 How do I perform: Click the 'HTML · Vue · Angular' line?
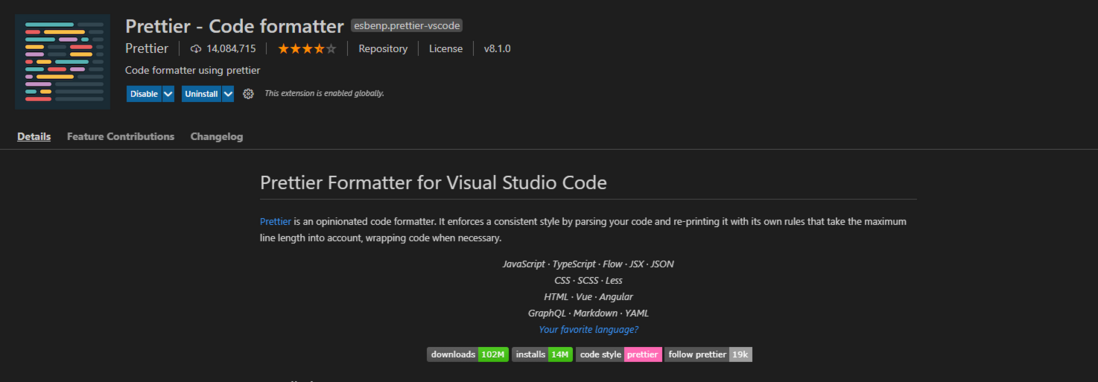click(x=588, y=297)
